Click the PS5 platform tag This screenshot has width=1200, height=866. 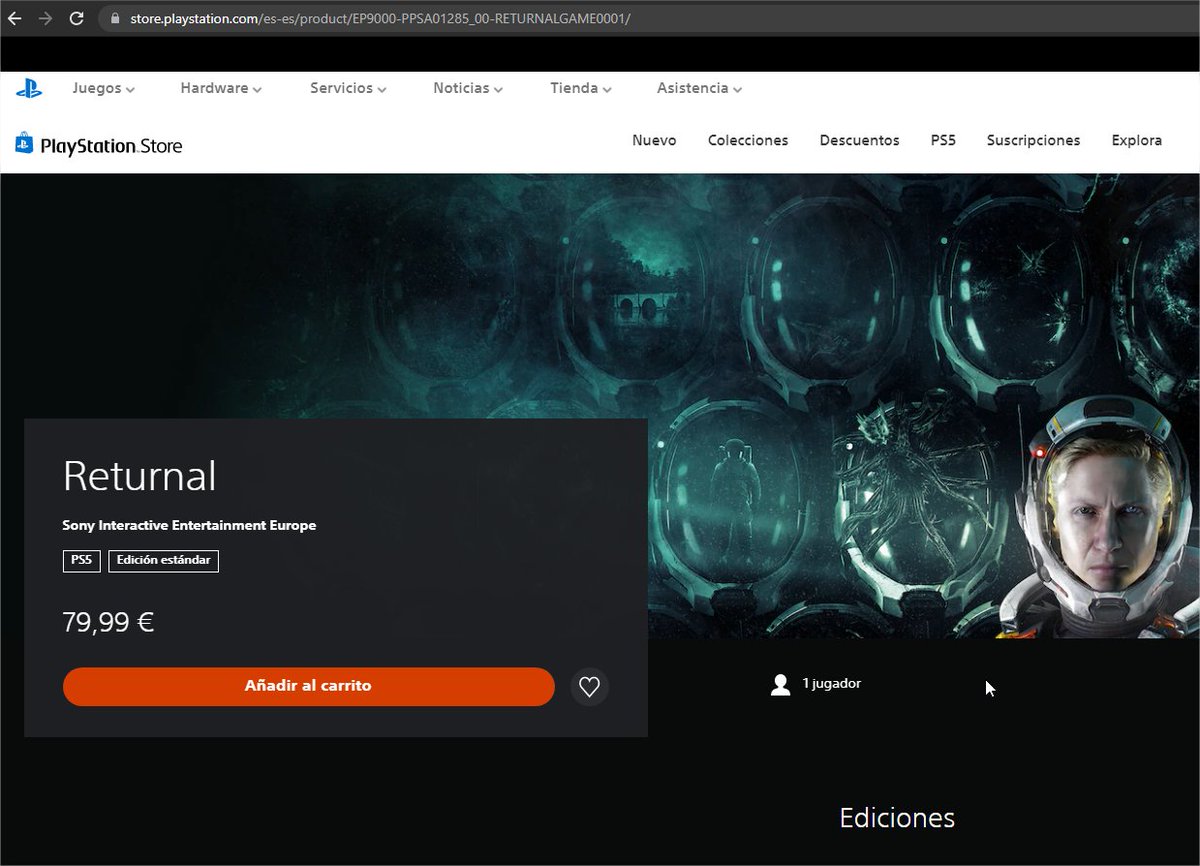(81, 560)
